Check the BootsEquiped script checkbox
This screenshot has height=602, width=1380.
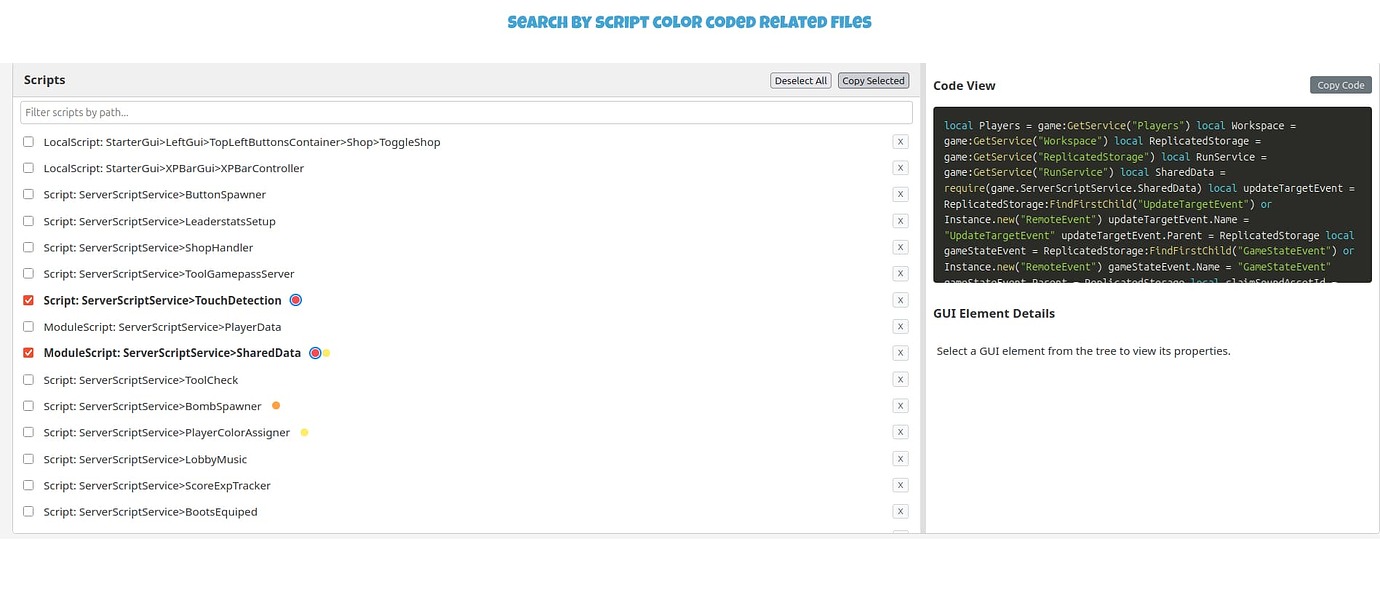tap(28, 511)
